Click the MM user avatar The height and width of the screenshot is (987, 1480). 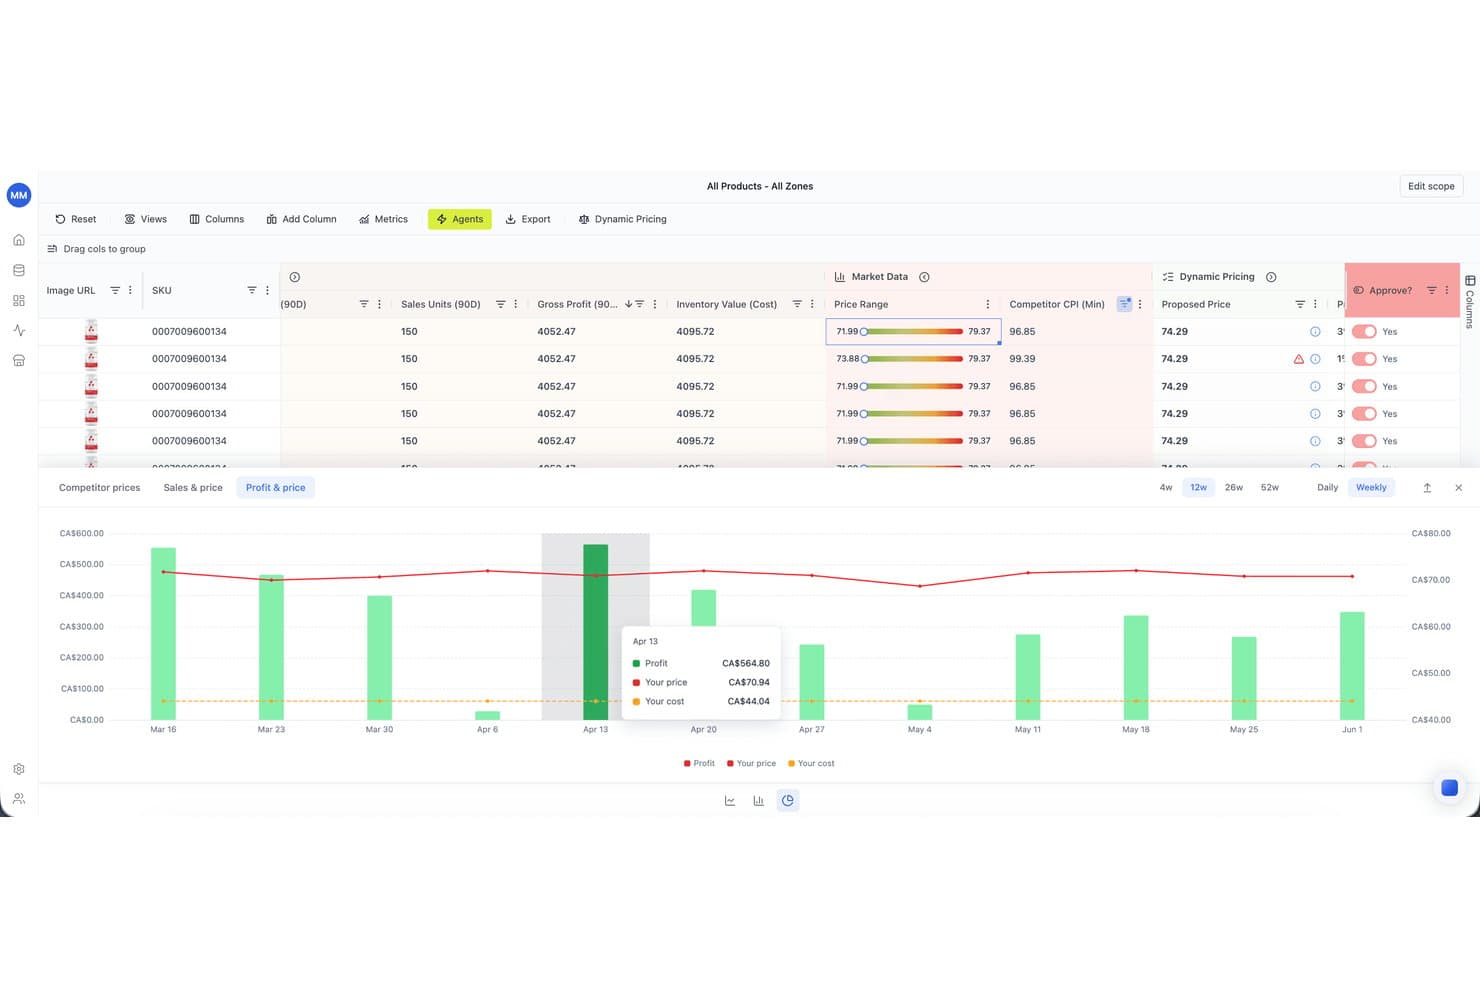click(19, 195)
